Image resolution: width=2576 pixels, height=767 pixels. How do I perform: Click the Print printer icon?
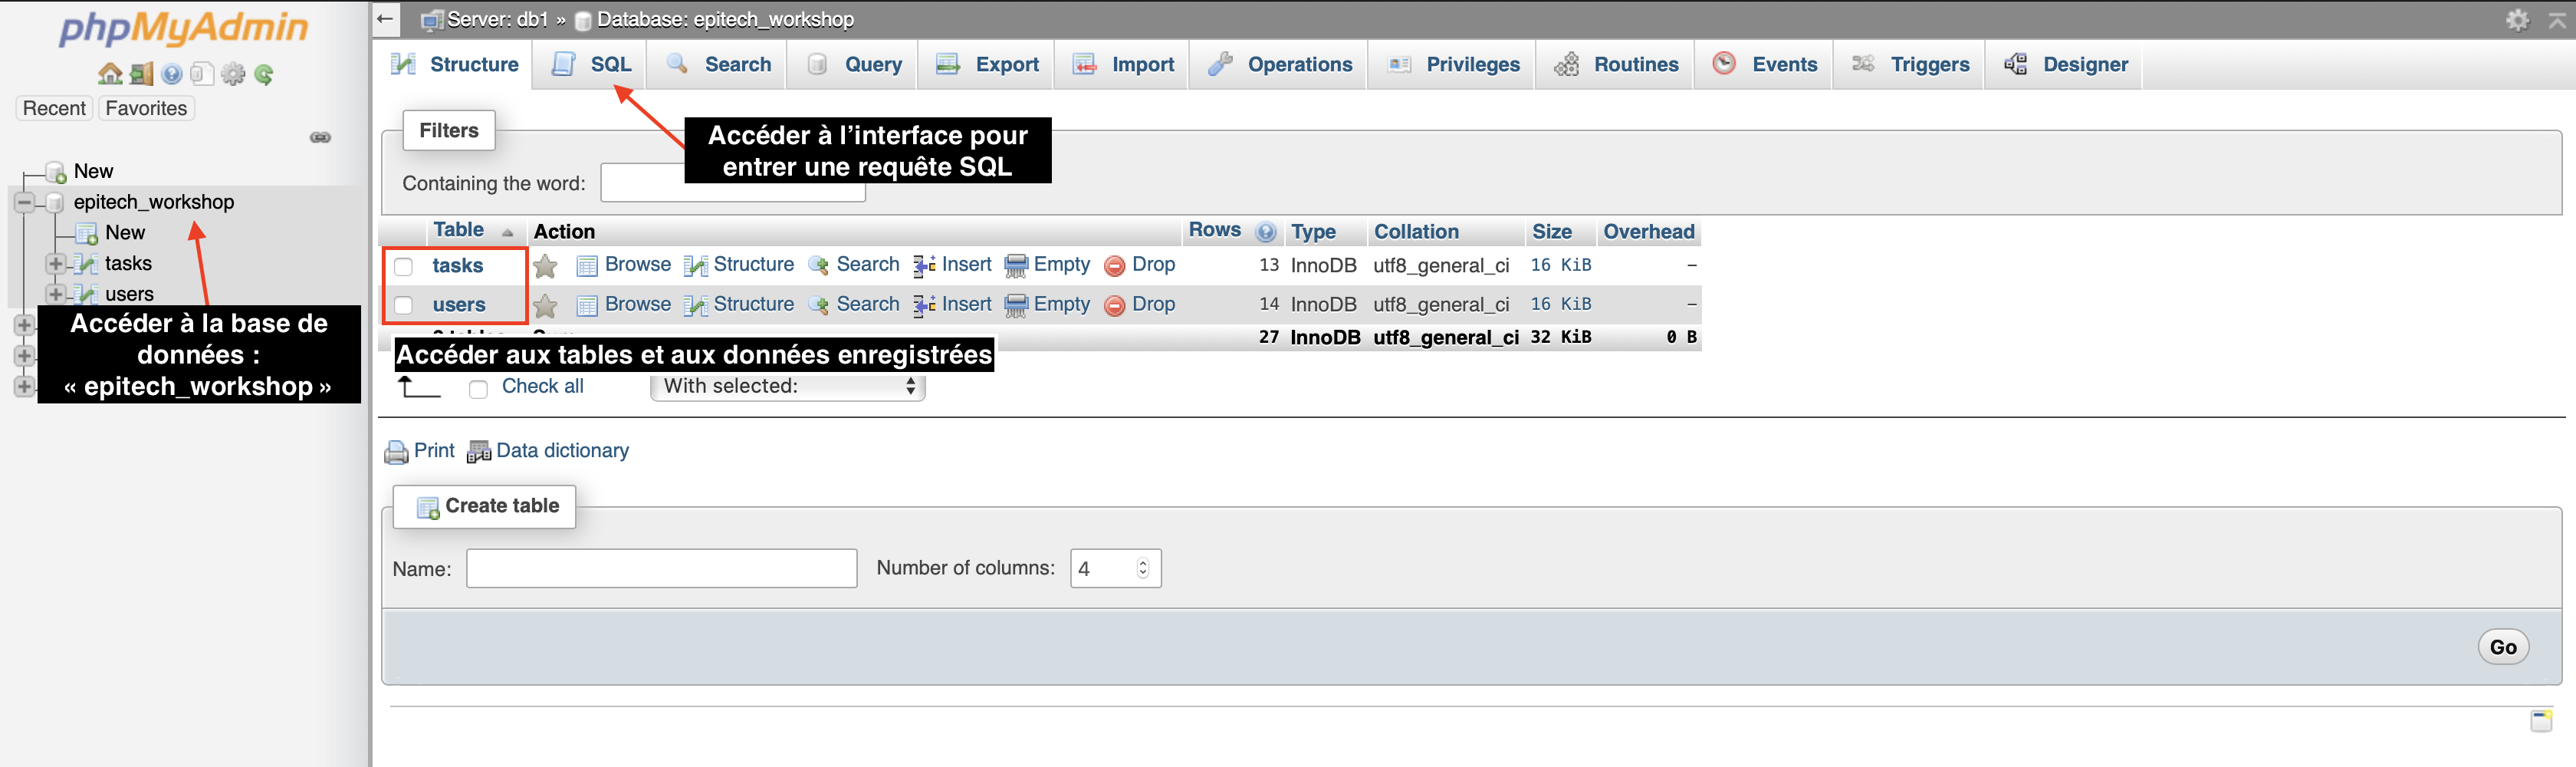click(x=397, y=452)
